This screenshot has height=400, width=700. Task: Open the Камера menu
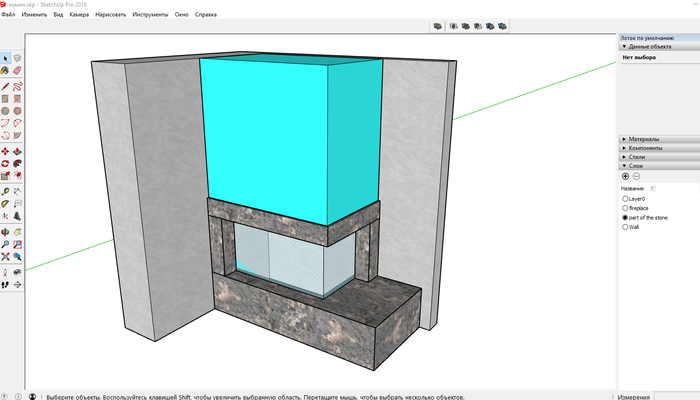point(79,16)
